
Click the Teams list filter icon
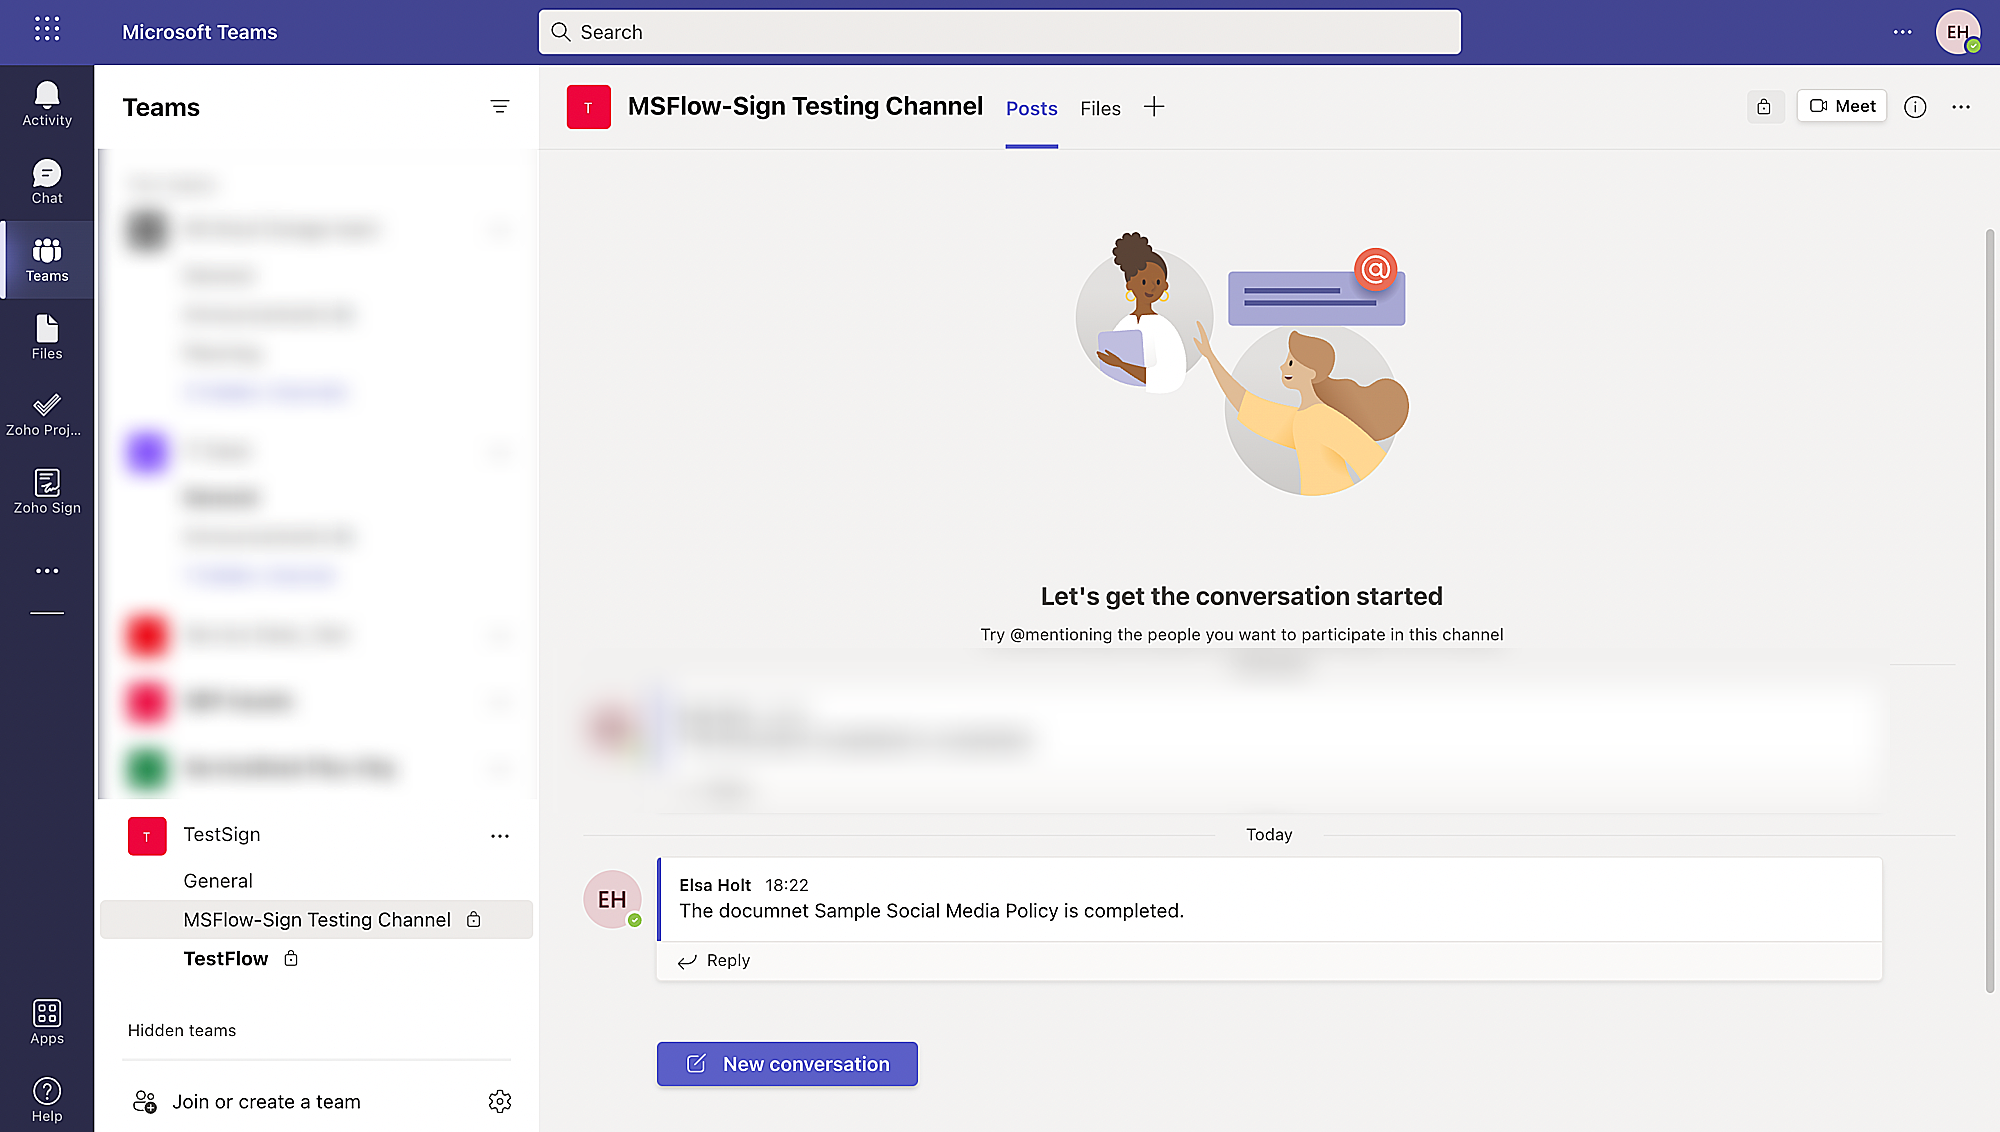click(500, 107)
